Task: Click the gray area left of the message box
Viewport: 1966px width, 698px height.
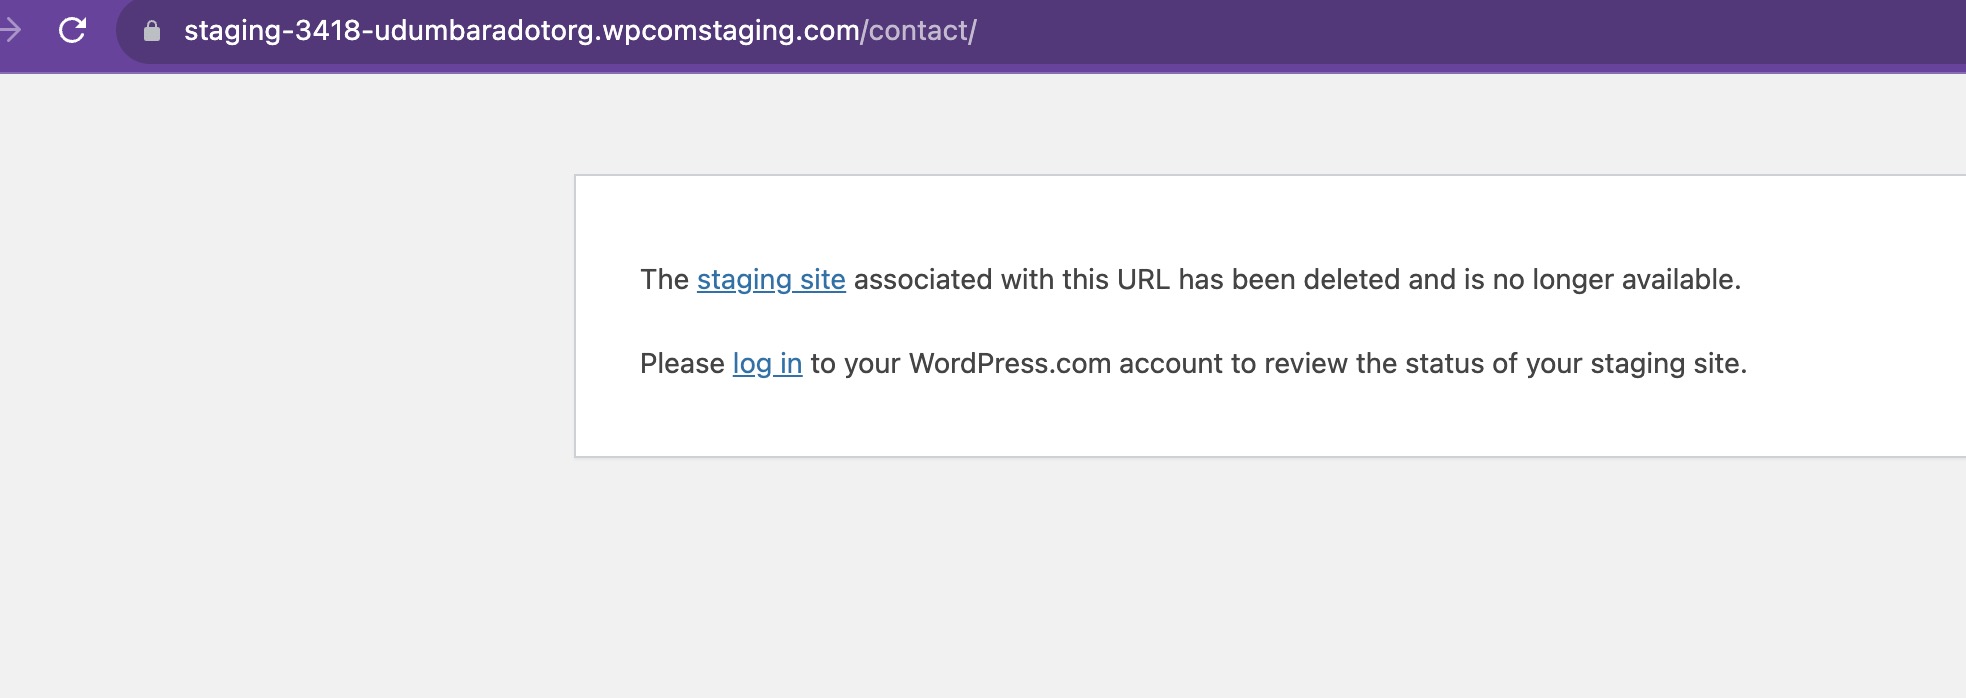Action: [280, 320]
